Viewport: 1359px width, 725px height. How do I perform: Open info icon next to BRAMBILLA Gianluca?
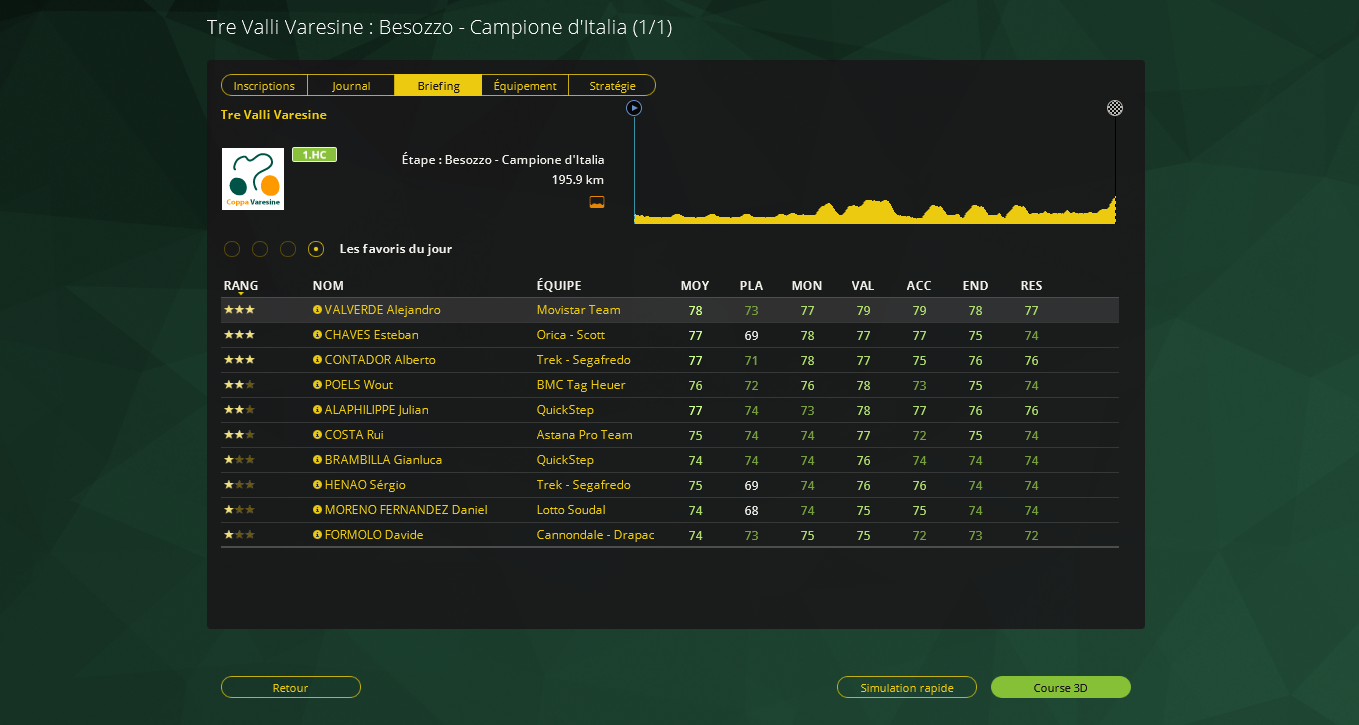click(x=317, y=460)
